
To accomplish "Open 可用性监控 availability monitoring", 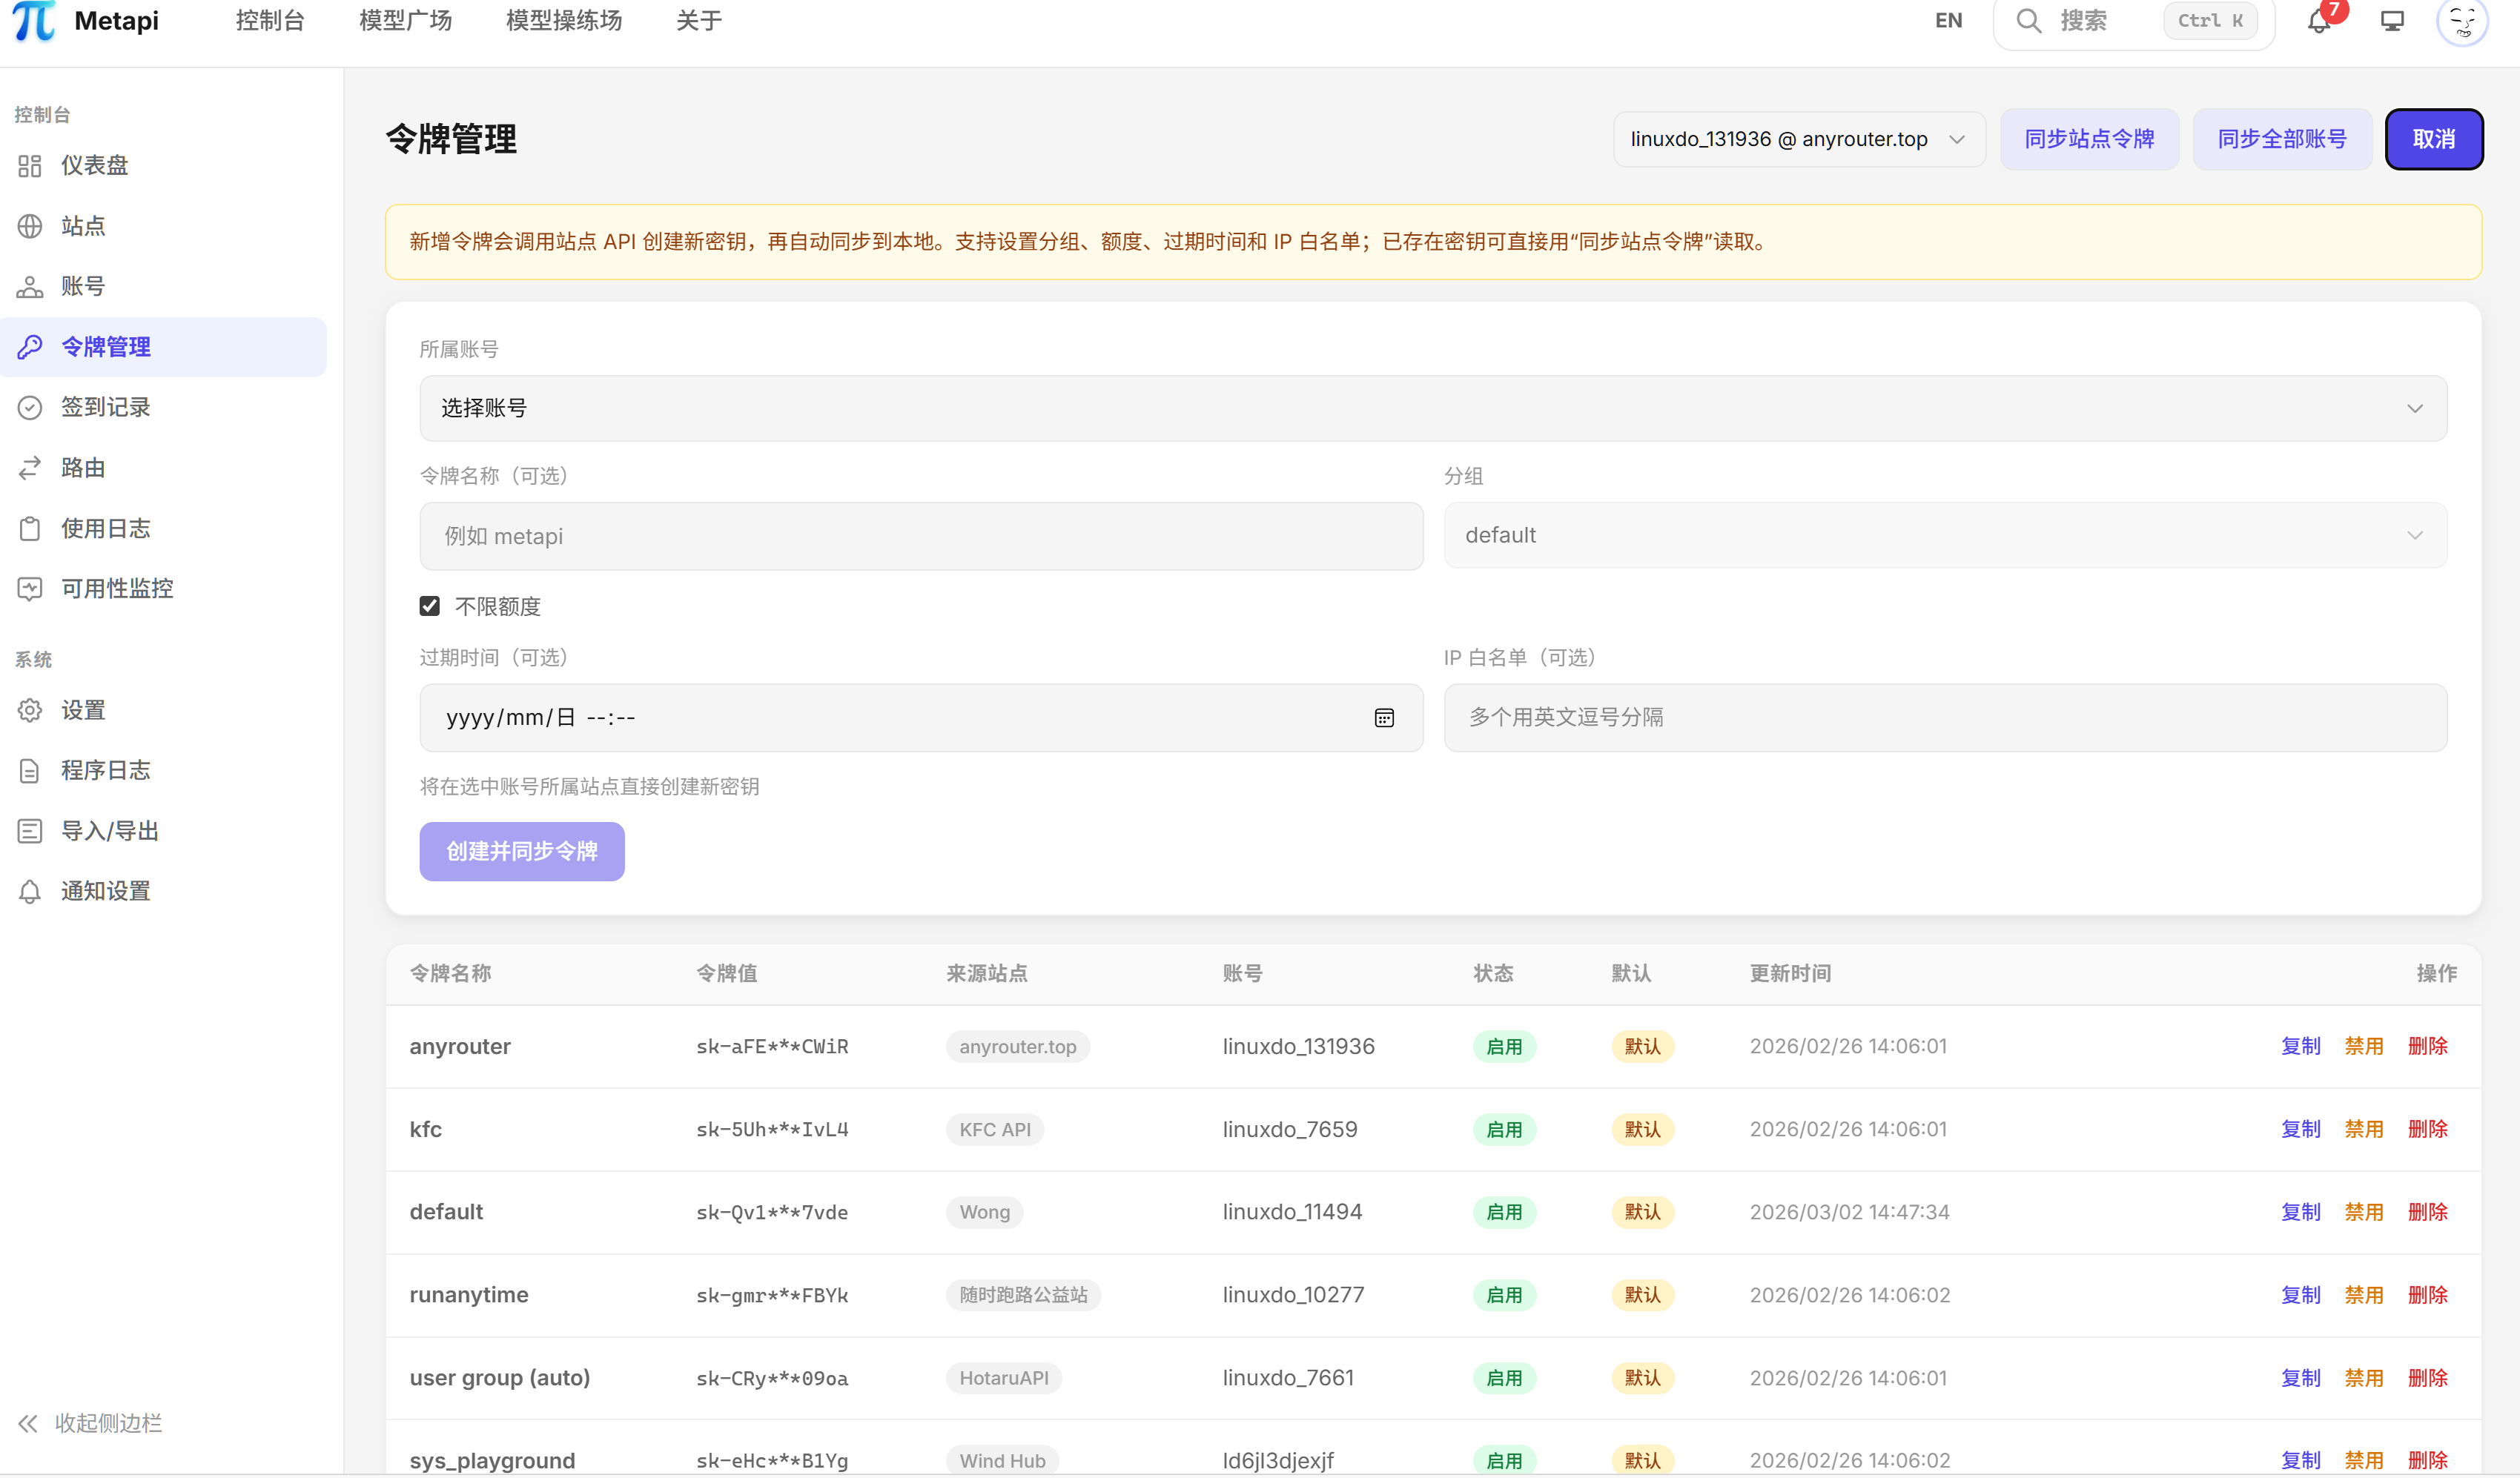I will point(117,589).
